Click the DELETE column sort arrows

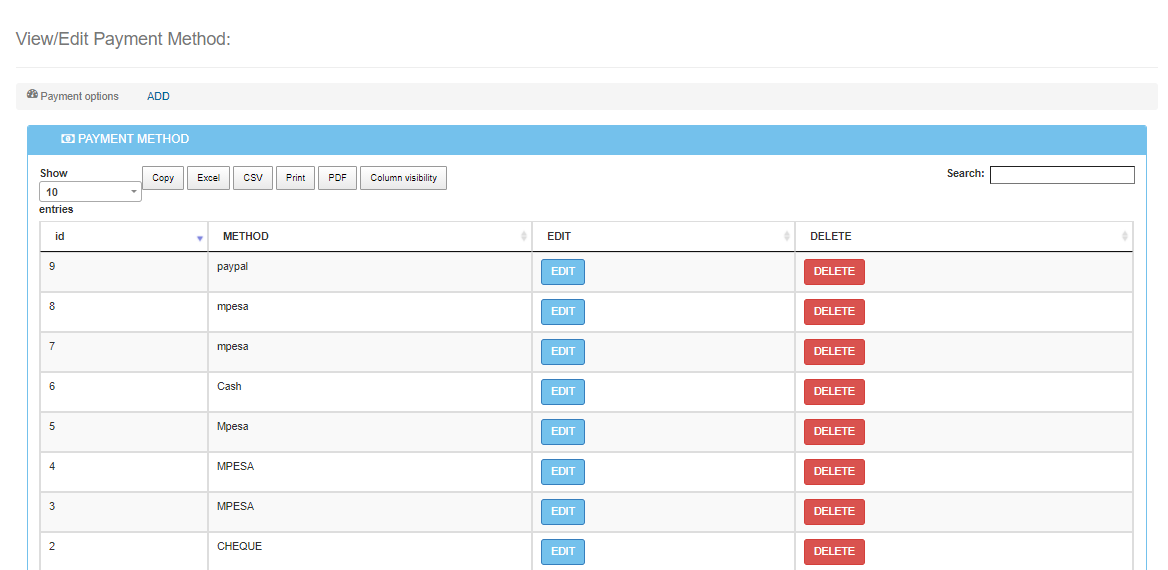pyautogui.click(x=1124, y=237)
